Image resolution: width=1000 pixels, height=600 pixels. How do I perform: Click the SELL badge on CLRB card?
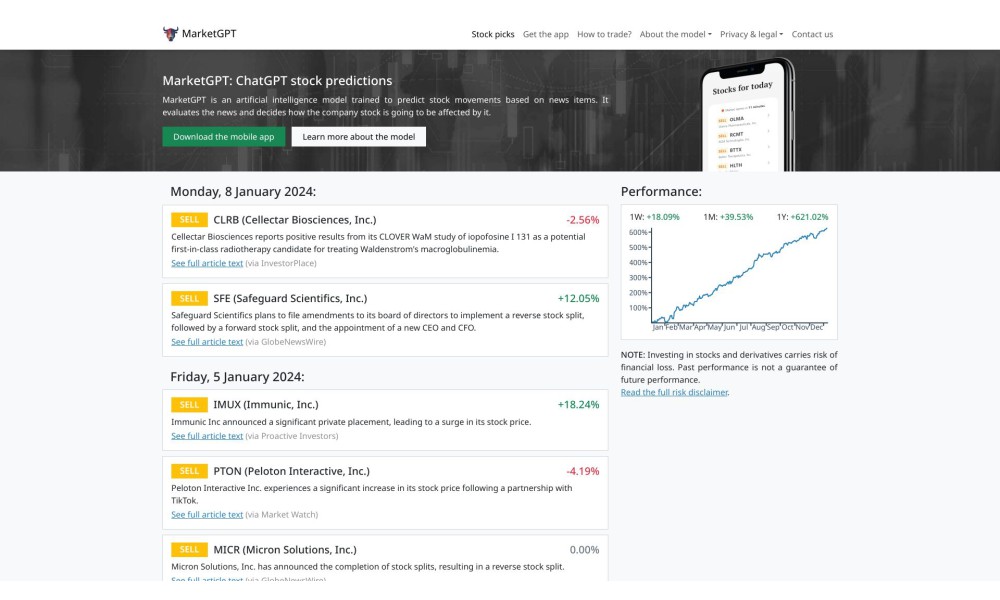tap(189, 220)
